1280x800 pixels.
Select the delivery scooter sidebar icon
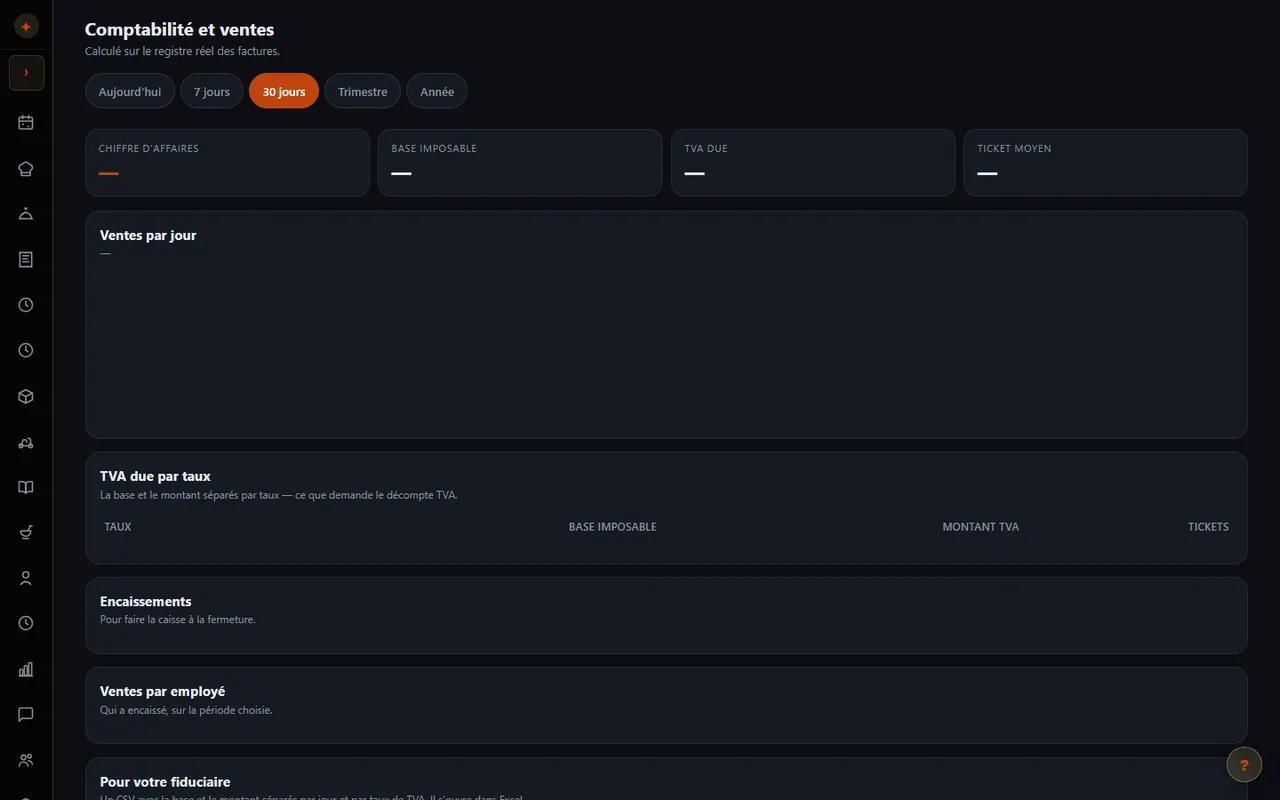(x=26, y=442)
